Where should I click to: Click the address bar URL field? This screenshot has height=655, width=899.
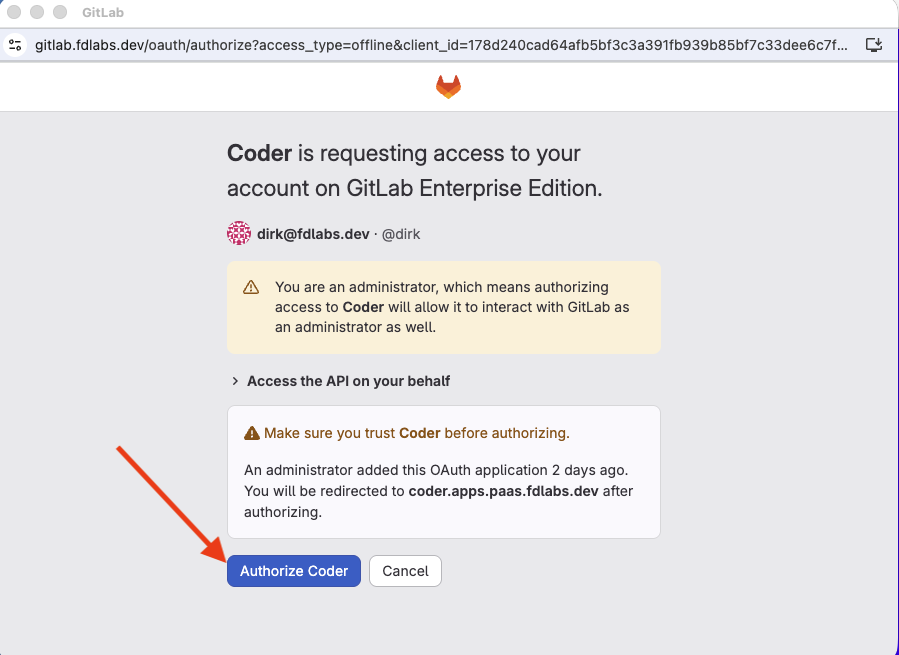(x=441, y=45)
